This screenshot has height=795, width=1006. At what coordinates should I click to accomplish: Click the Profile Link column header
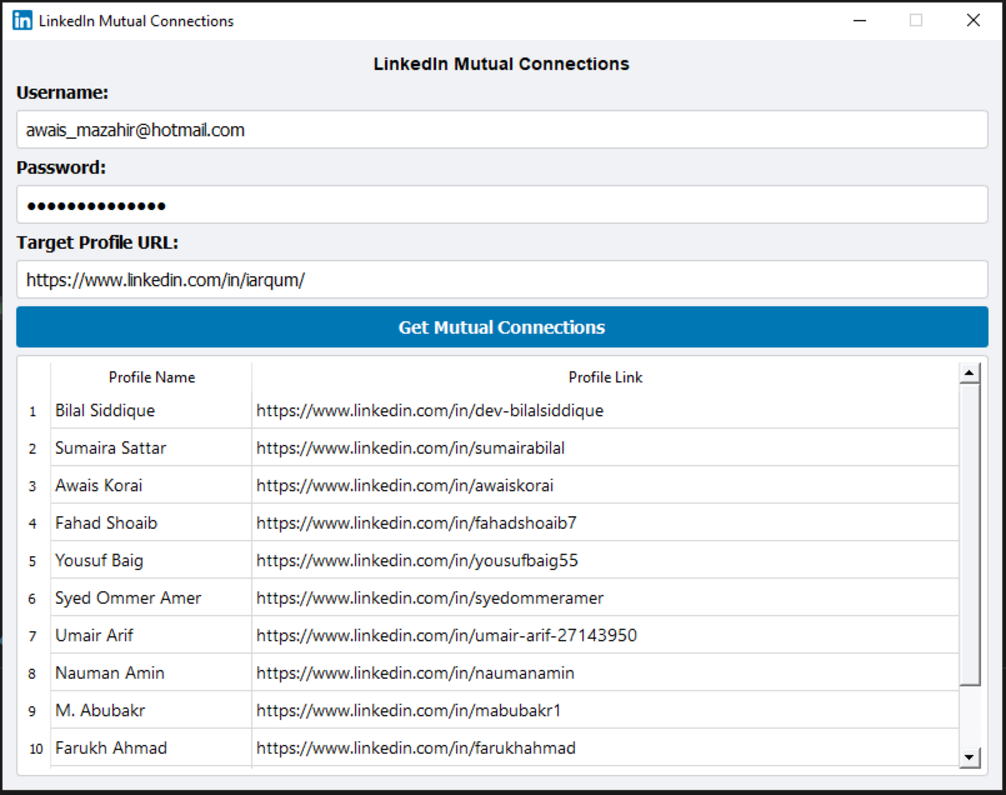pos(605,377)
